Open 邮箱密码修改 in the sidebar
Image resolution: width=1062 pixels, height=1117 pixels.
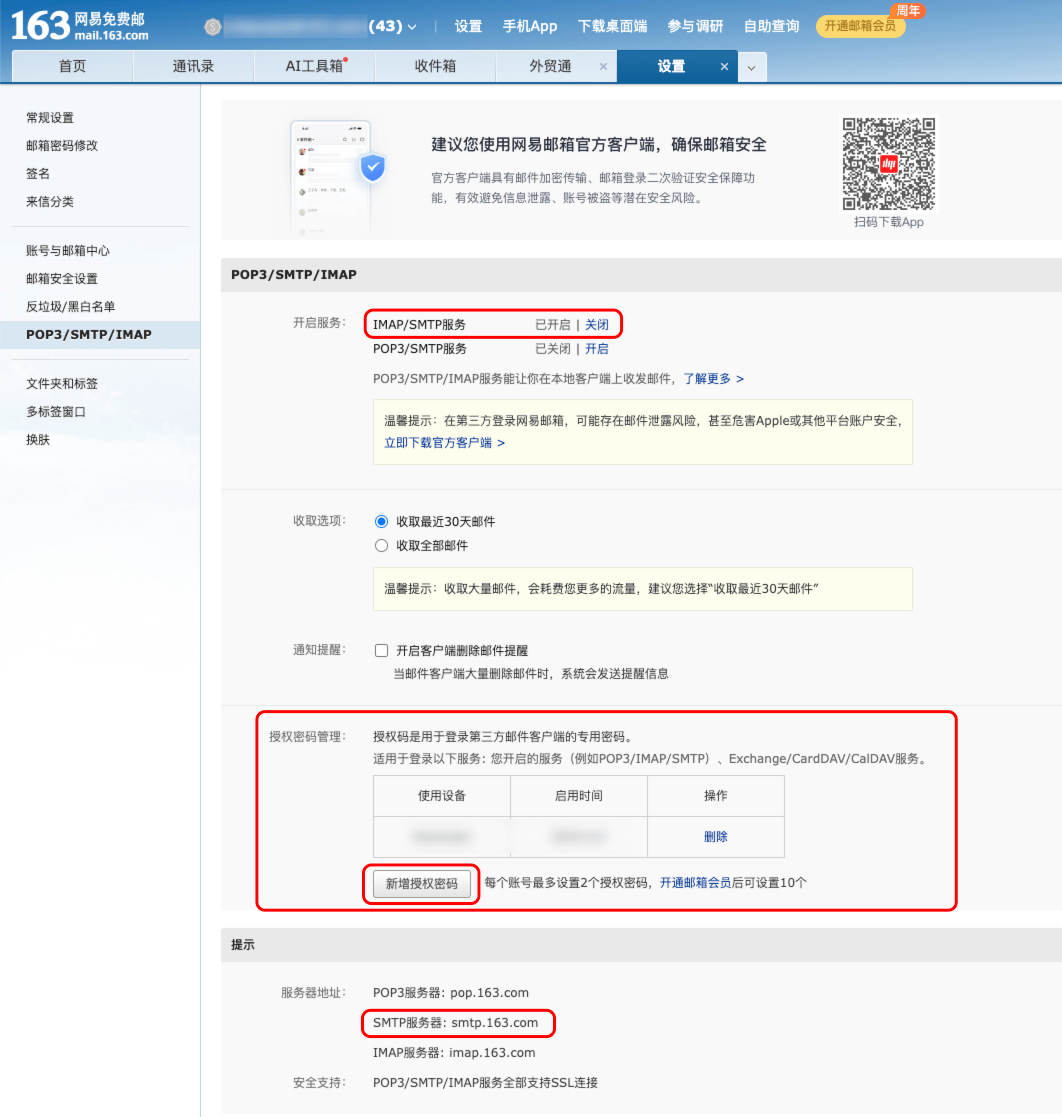point(62,145)
